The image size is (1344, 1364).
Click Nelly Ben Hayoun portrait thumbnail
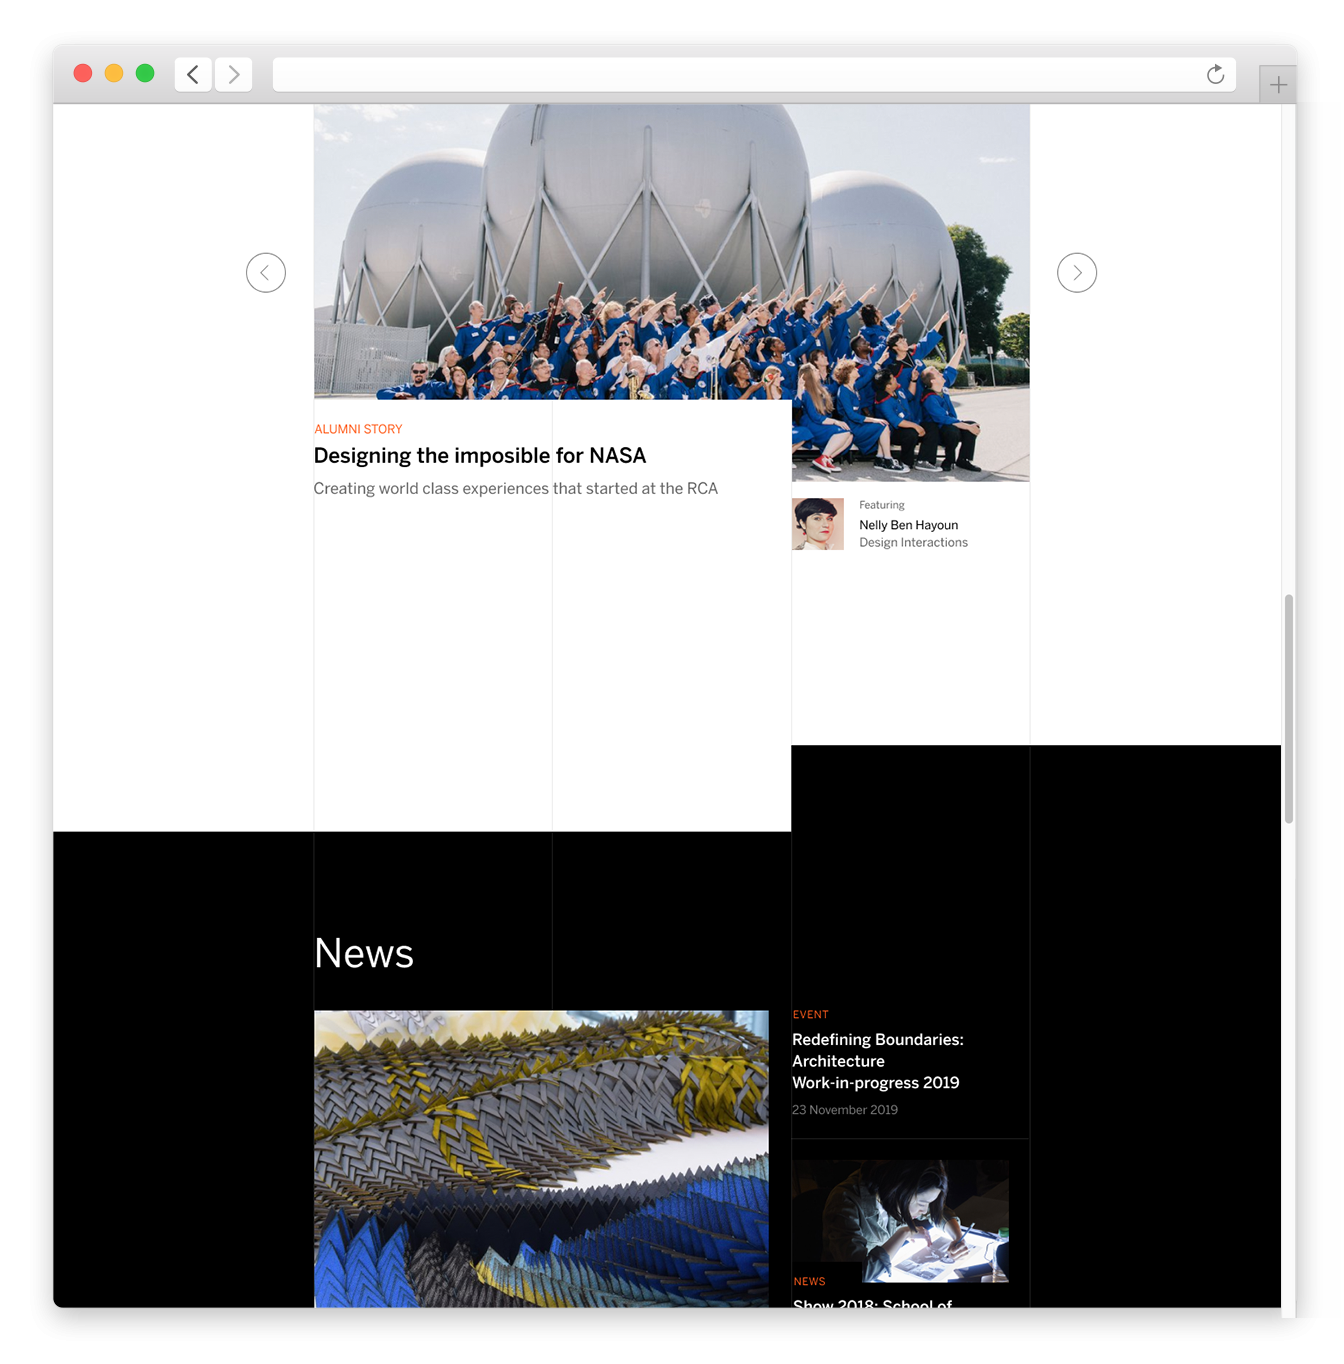(818, 524)
